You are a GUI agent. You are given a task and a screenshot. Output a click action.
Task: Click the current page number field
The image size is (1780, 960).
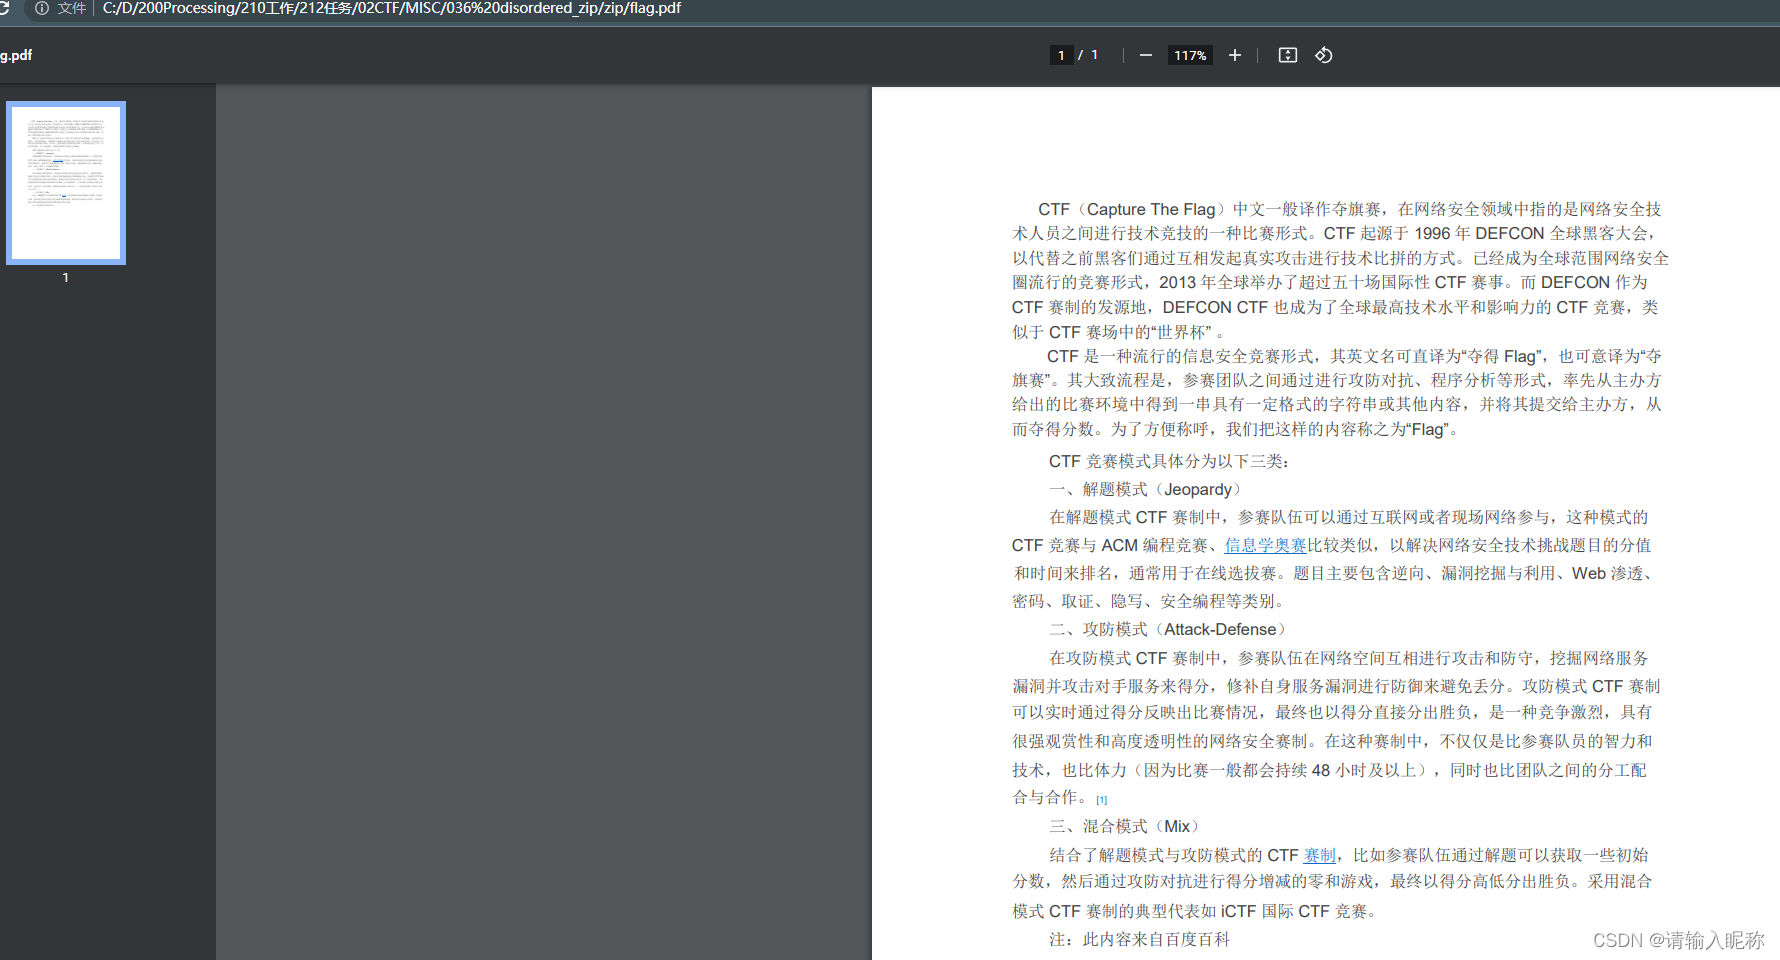pyautogui.click(x=1061, y=55)
